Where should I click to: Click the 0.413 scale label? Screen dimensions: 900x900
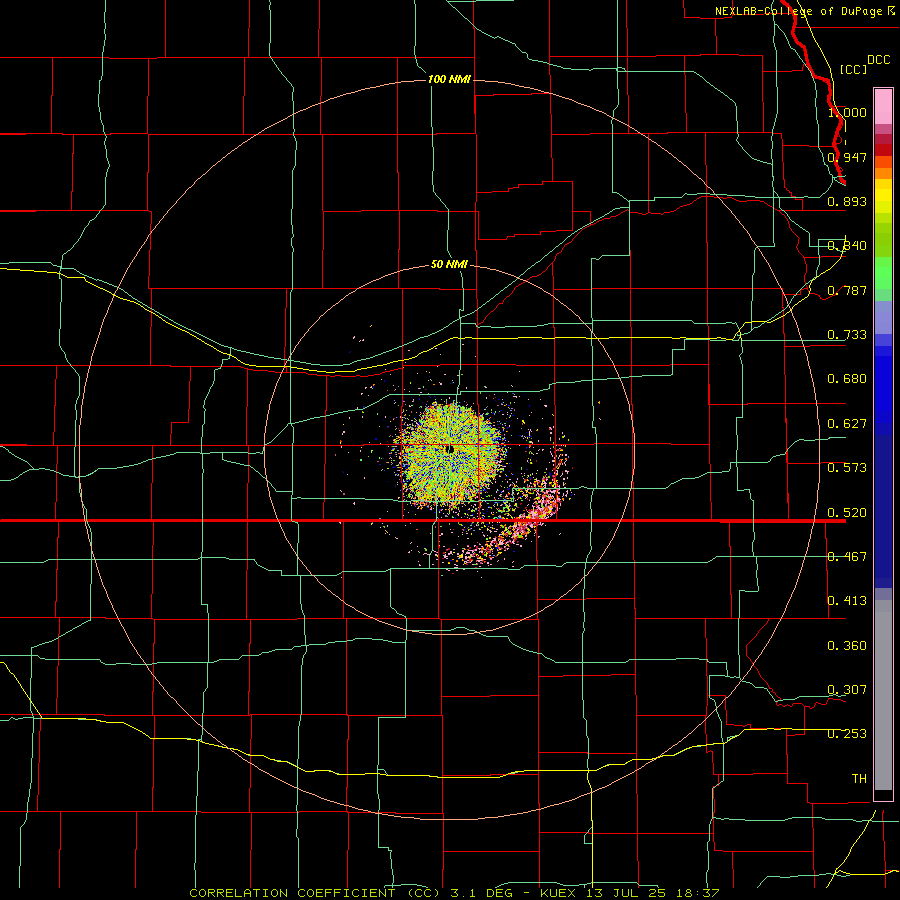pyautogui.click(x=847, y=601)
